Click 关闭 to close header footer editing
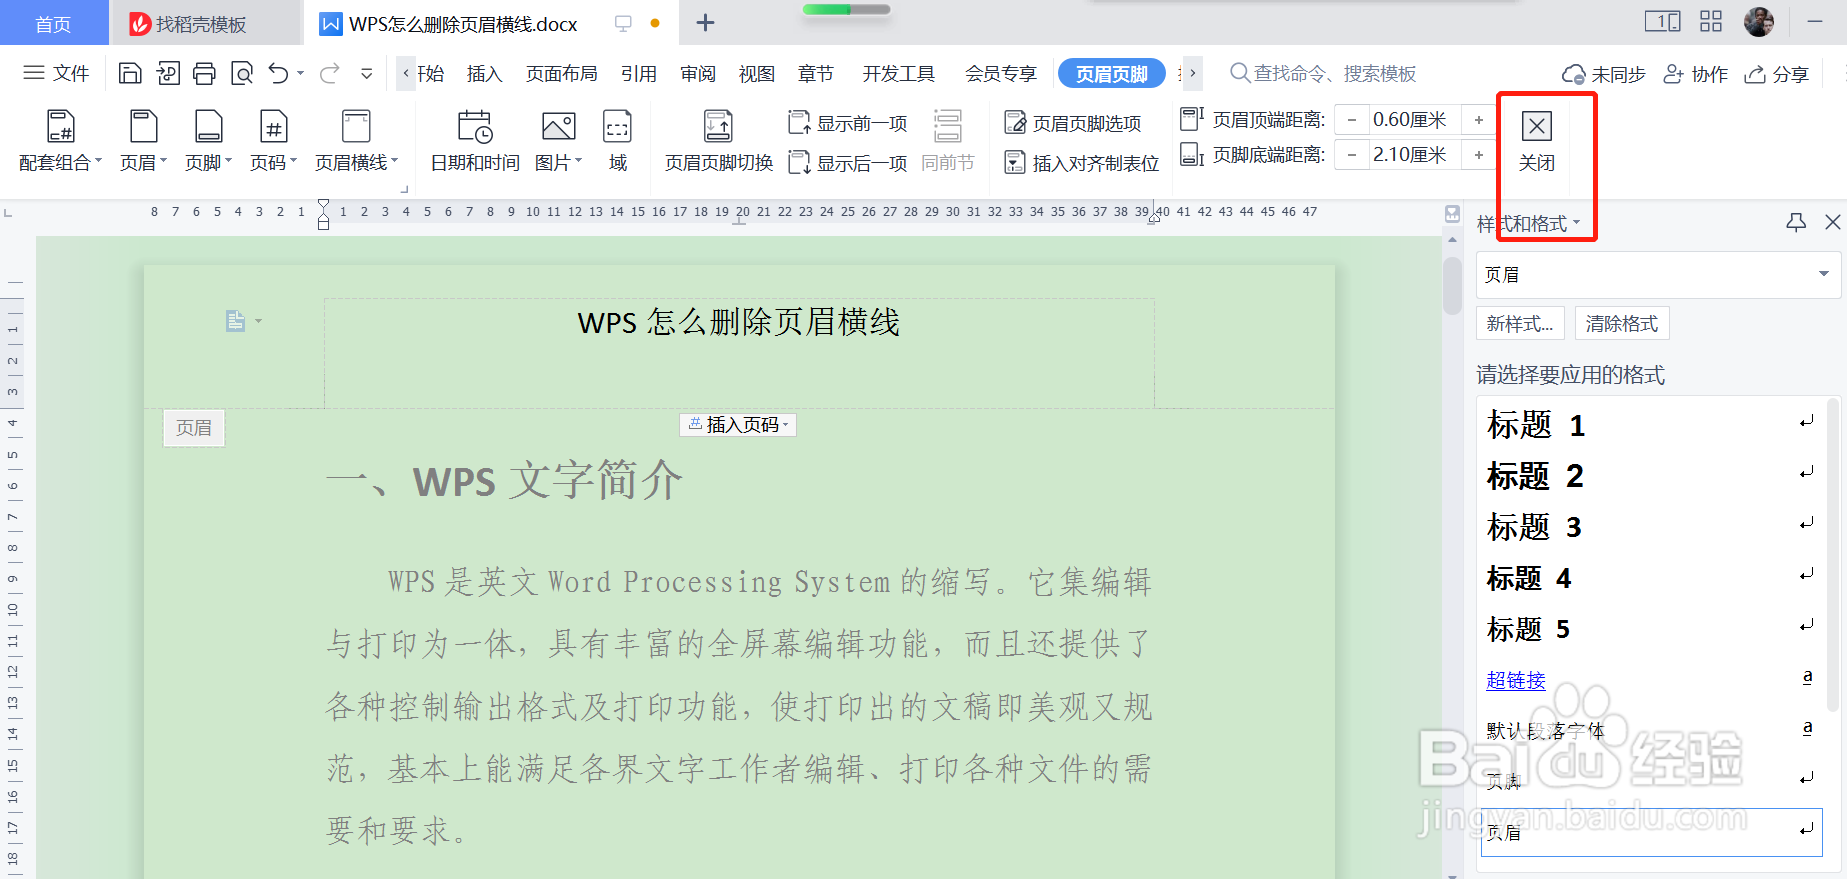Screen dimensions: 1847x879 pyautogui.click(x=1537, y=141)
